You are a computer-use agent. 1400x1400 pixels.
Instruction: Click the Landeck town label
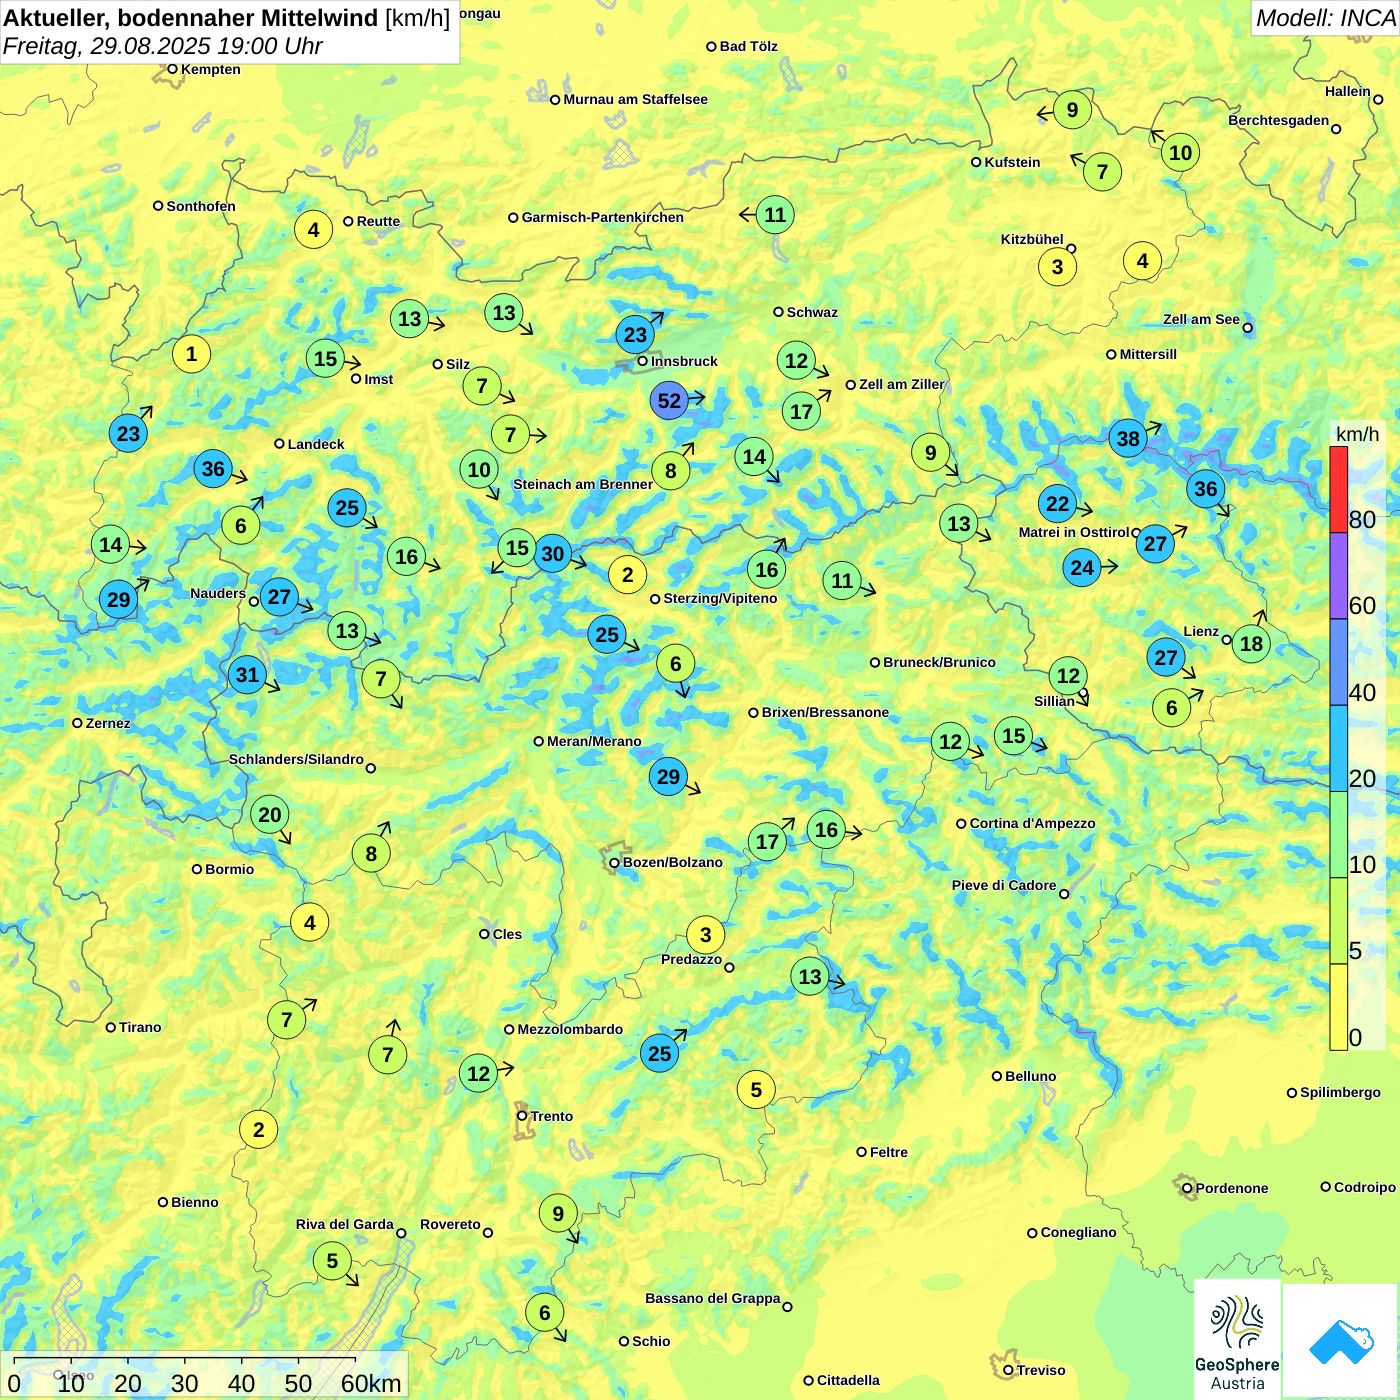[316, 444]
